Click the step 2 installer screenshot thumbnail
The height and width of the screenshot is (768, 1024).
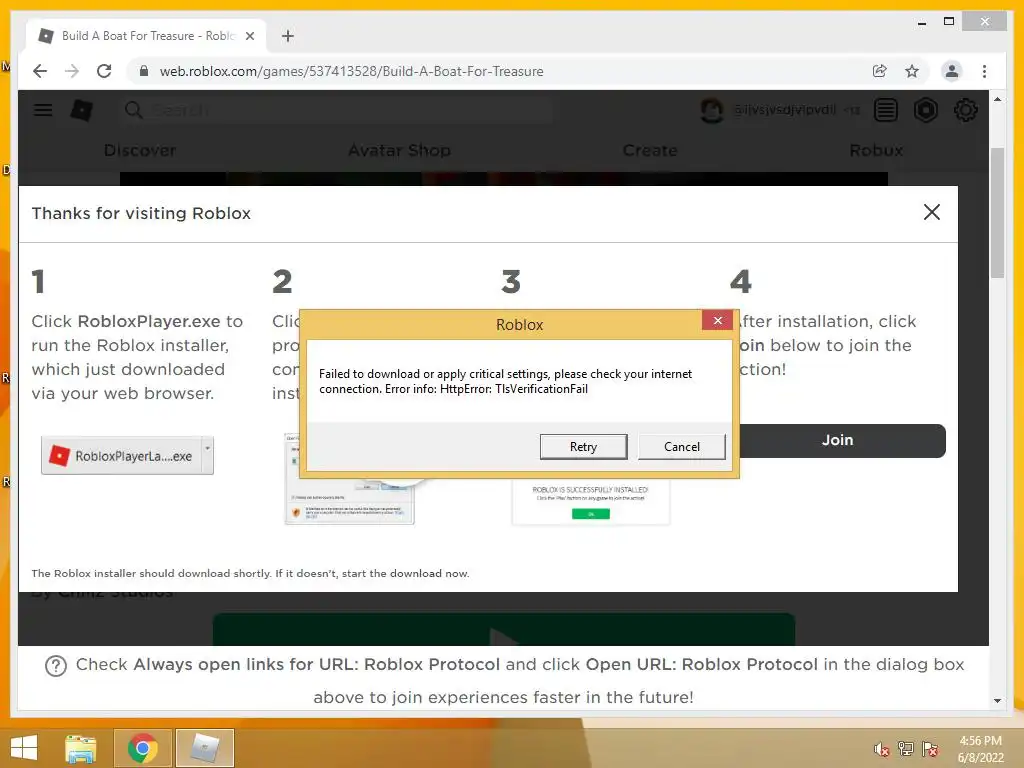coord(349,502)
